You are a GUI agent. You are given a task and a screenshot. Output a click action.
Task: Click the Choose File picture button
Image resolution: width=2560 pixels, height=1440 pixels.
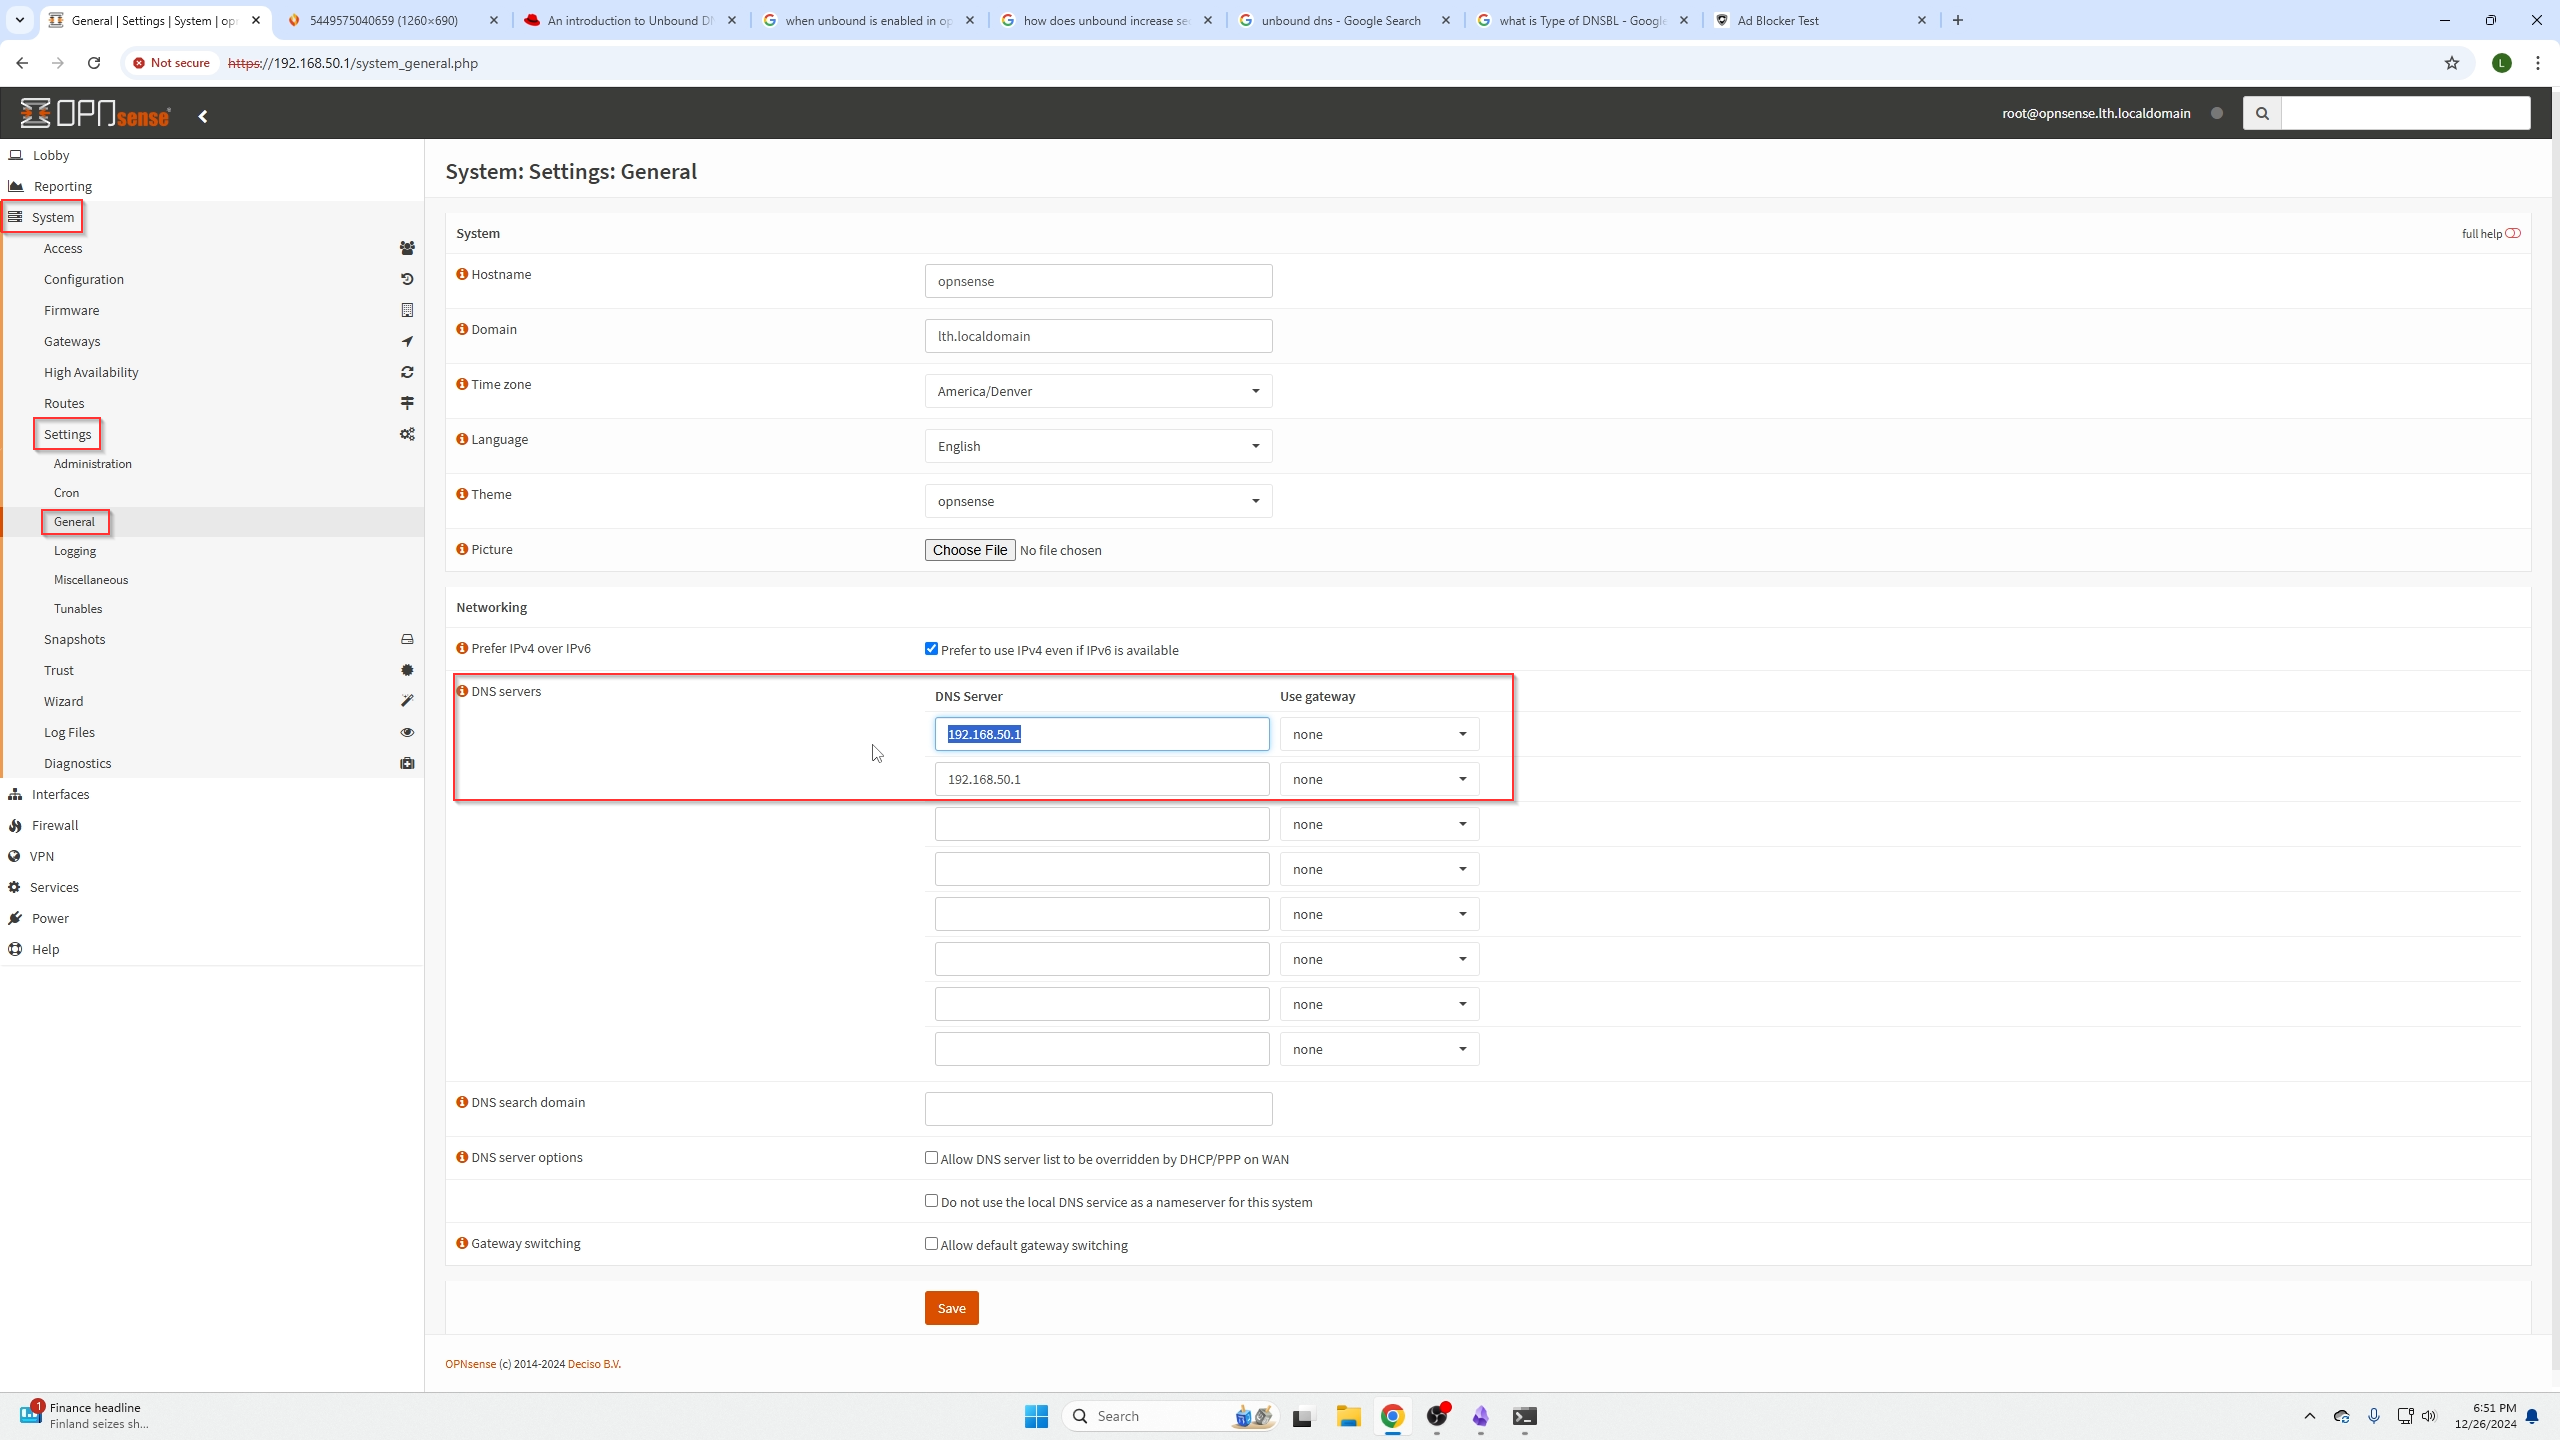pyautogui.click(x=969, y=550)
